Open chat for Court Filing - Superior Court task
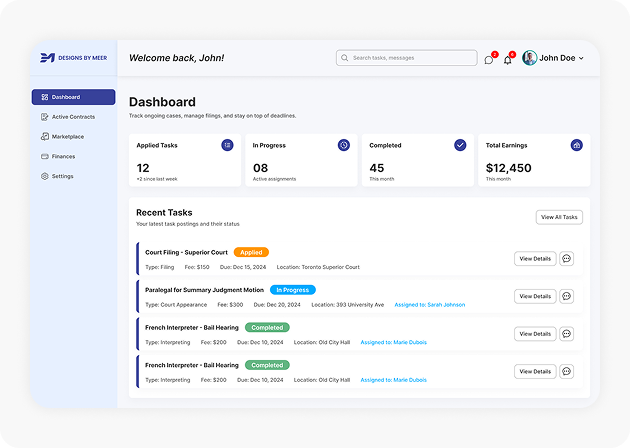 click(x=567, y=259)
